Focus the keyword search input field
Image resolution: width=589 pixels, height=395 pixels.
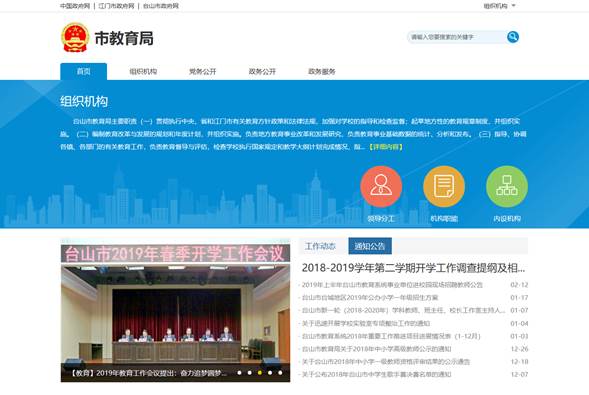click(x=457, y=37)
